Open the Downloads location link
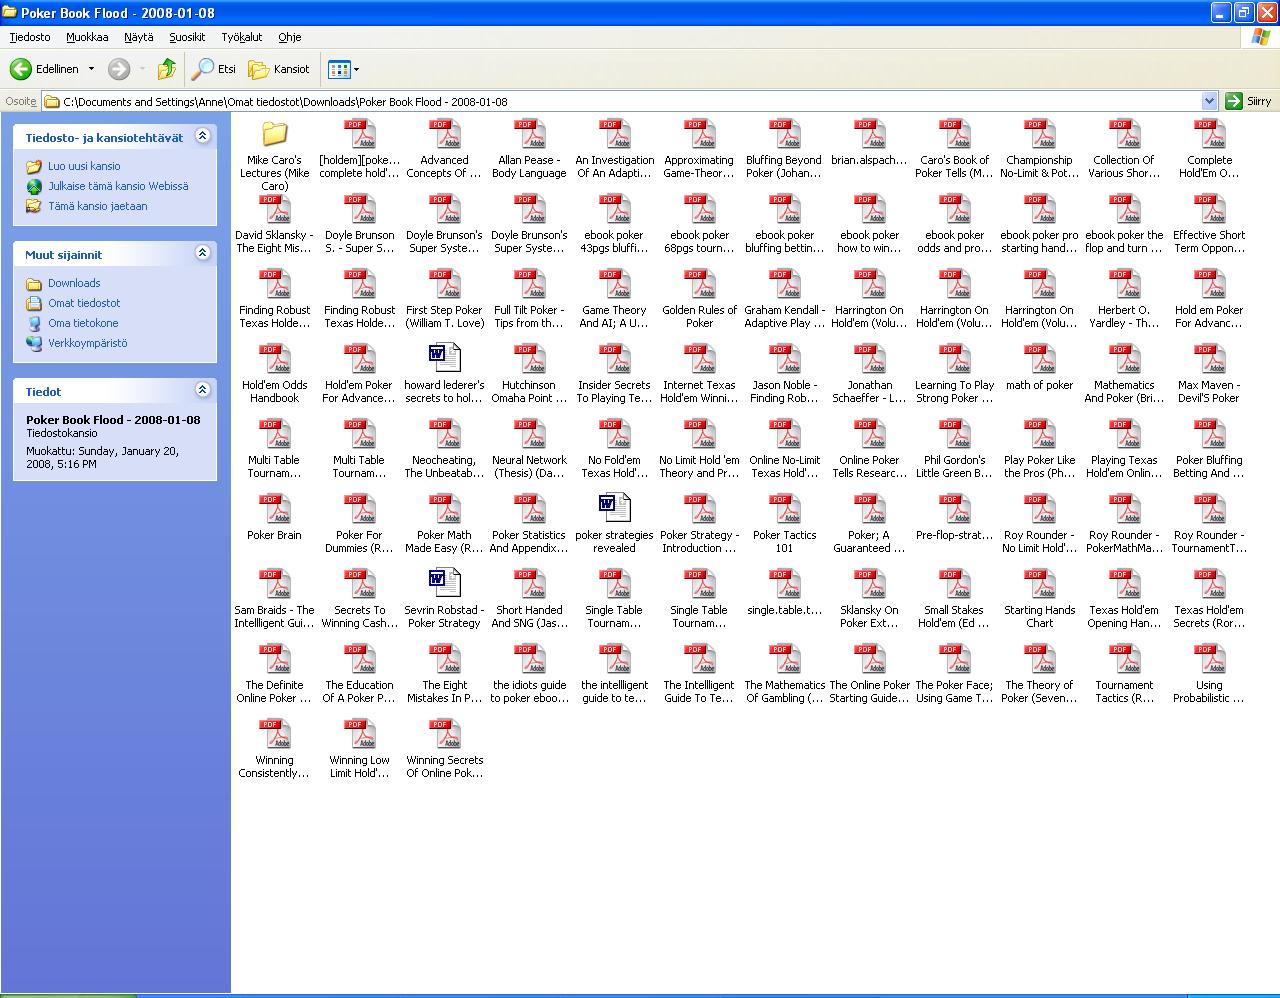This screenshot has width=1280, height=998. tap(74, 283)
